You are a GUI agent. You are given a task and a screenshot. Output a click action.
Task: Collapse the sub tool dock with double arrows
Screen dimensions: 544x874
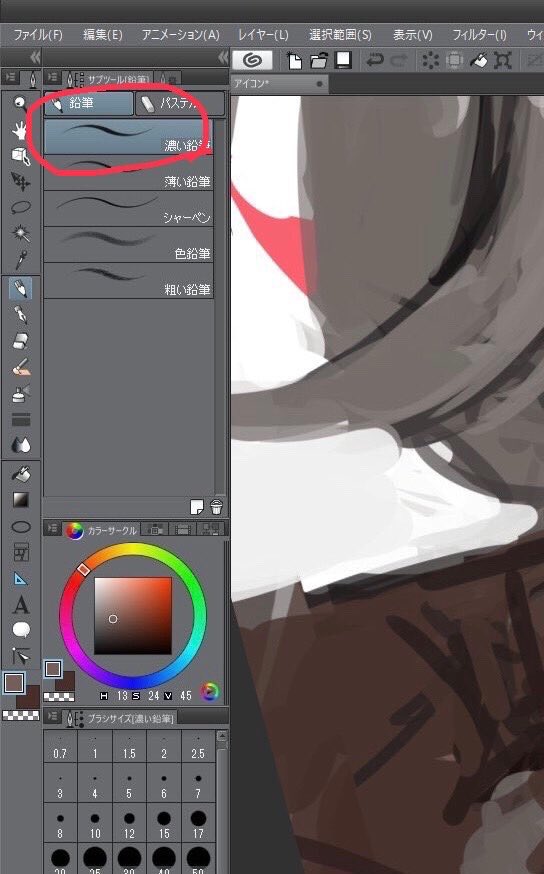coord(223,56)
